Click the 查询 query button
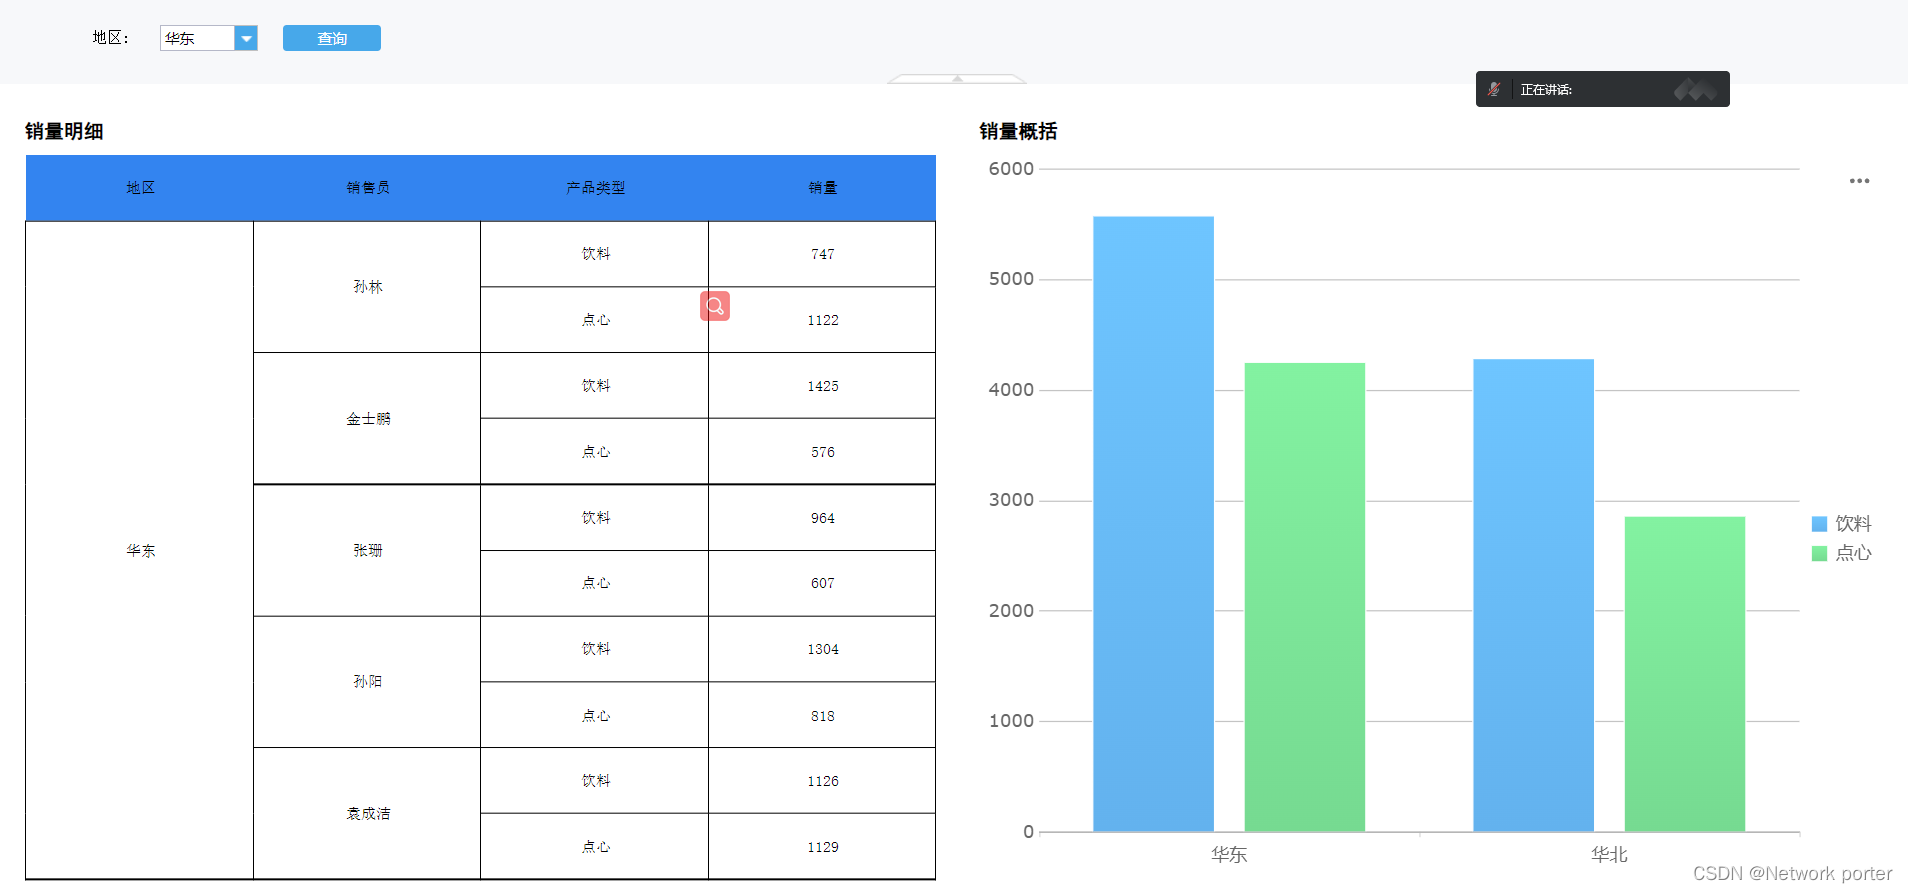Image resolution: width=1908 pixels, height=893 pixels. (x=332, y=38)
